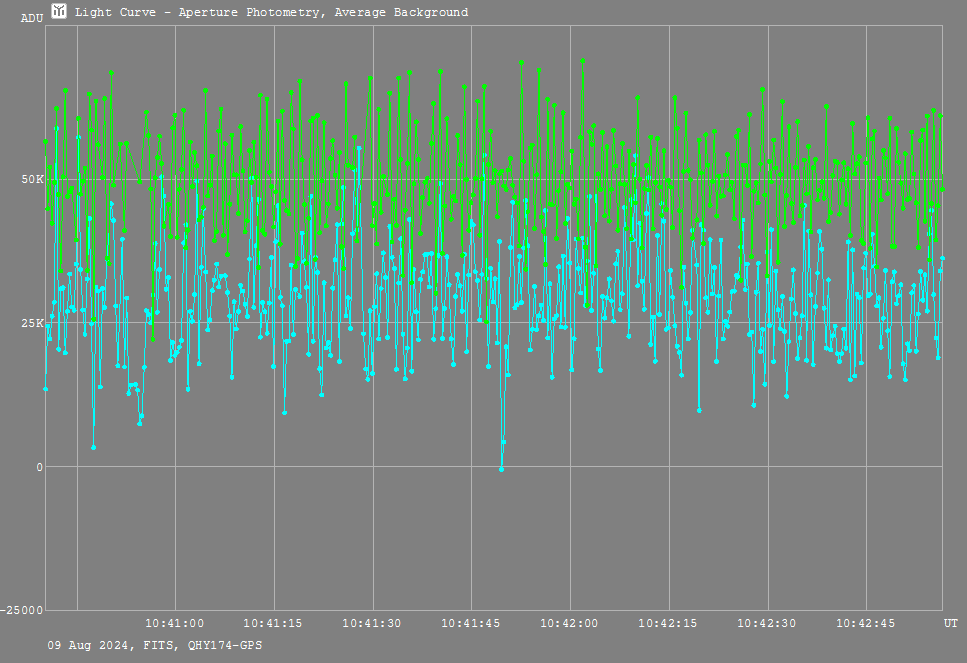Click the 'ADU' axis unit label
Viewport: 967px width, 663px height.
click(32, 19)
